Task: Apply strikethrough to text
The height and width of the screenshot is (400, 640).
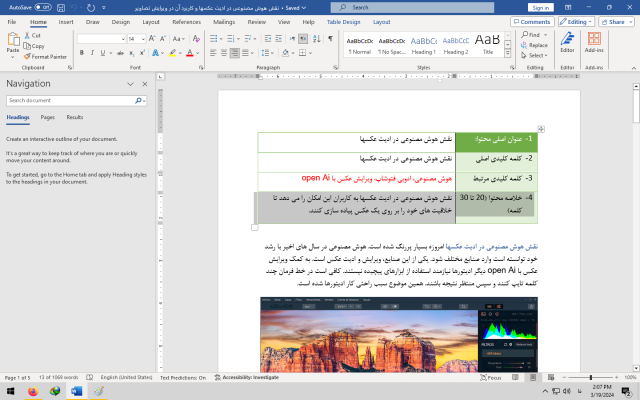Action: 120,53
